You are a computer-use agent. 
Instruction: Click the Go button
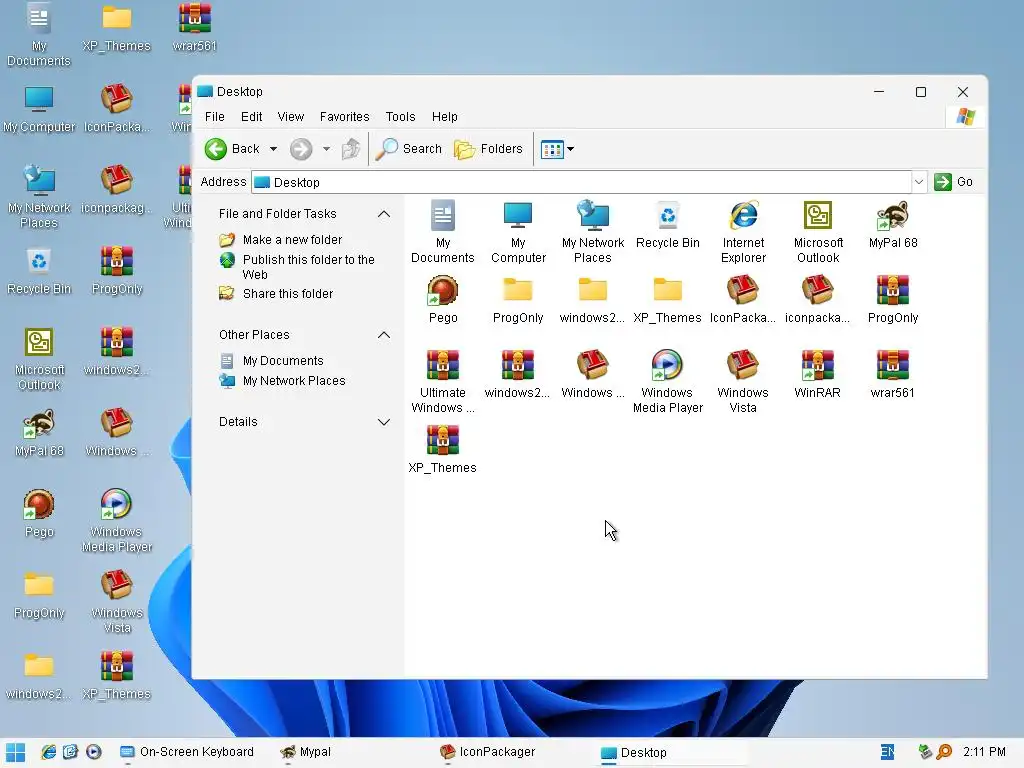953,182
